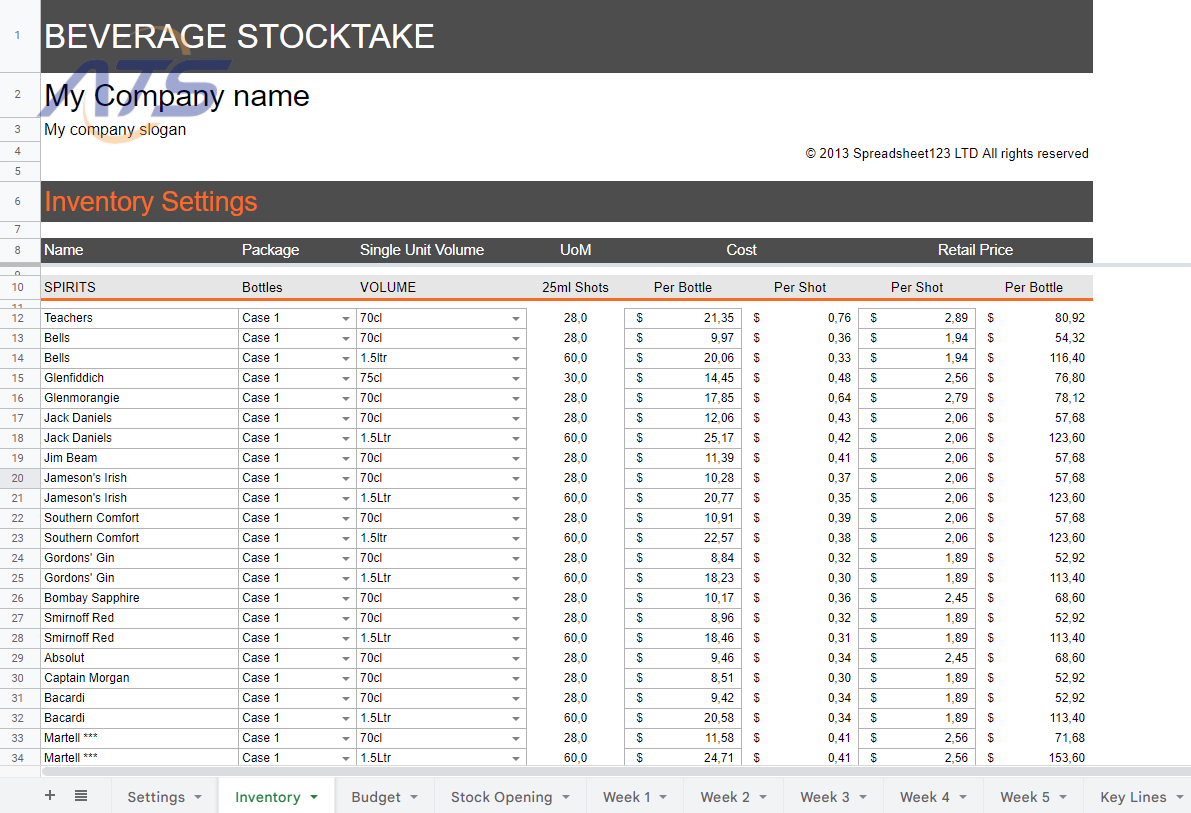
Task: Select the row 20 header
Action: tap(18, 478)
